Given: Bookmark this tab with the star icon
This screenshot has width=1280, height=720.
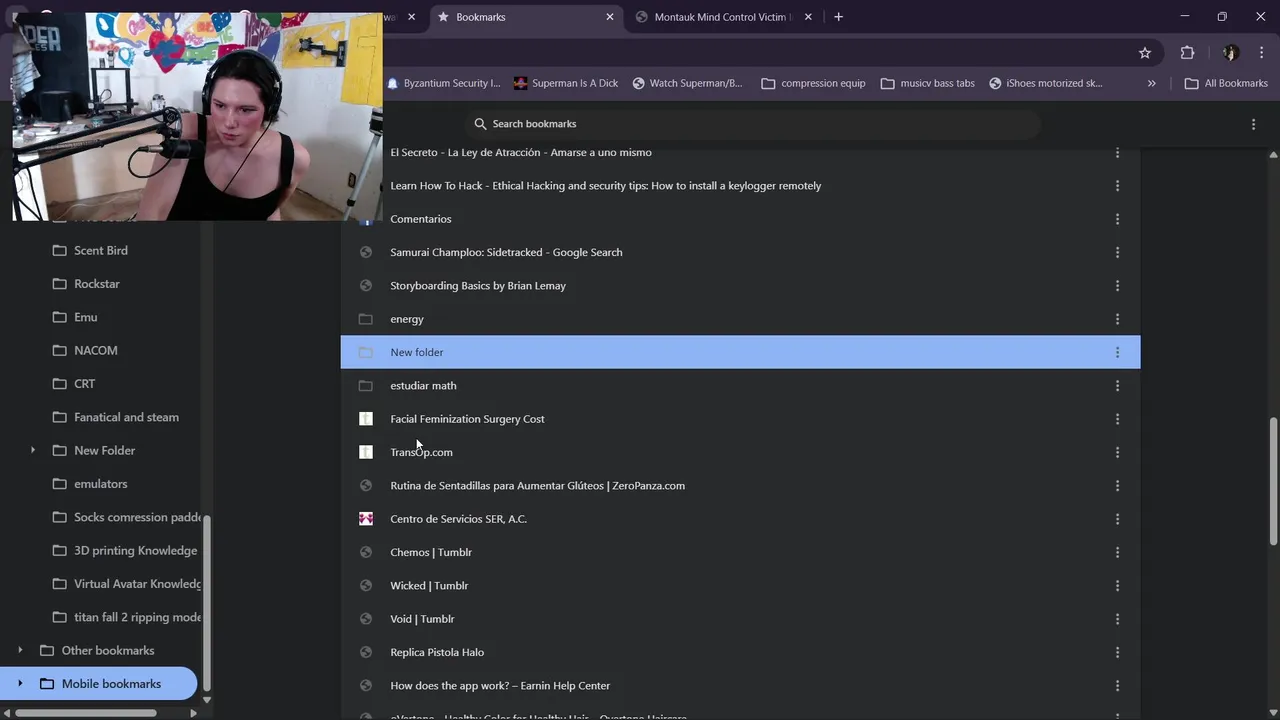Looking at the screenshot, I should point(1145,53).
